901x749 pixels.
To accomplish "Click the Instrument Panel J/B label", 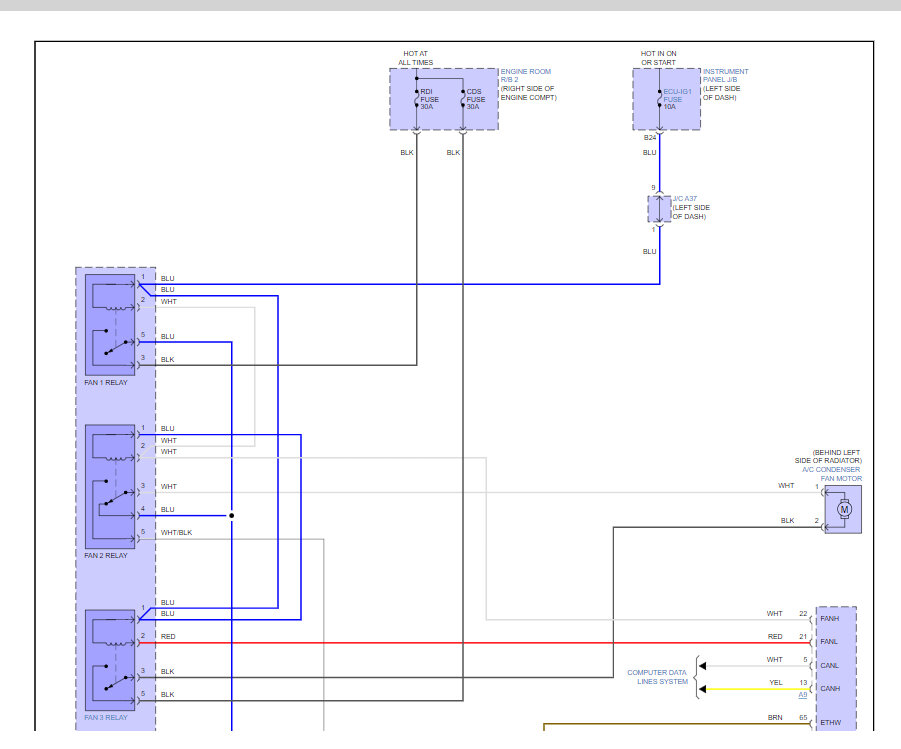I will pyautogui.click(x=726, y=84).
